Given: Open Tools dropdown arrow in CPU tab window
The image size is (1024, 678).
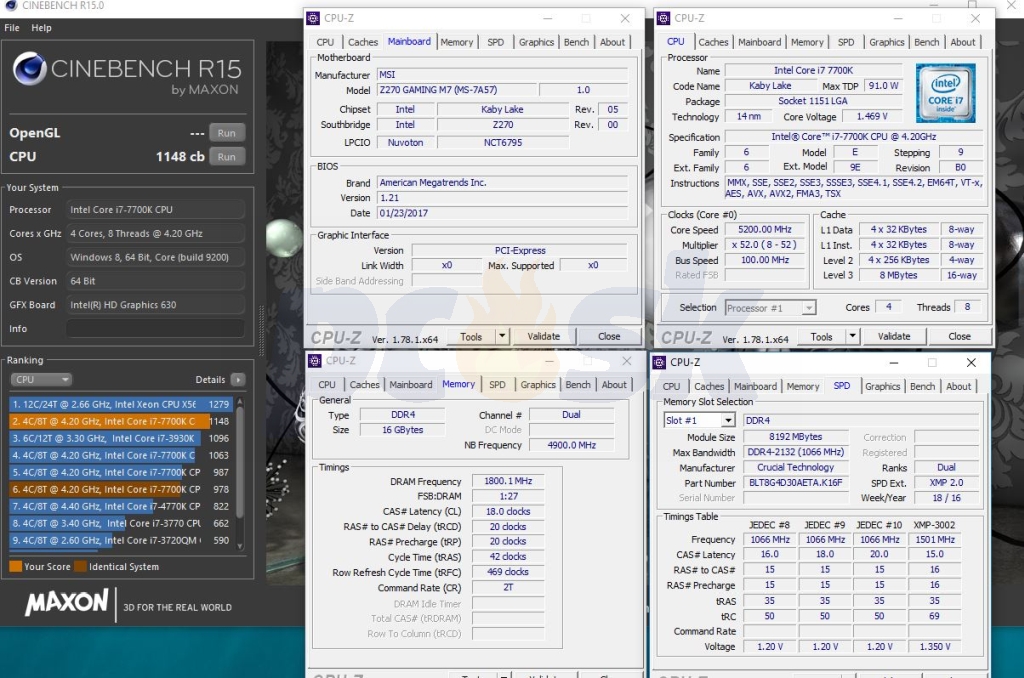Looking at the screenshot, I should [x=852, y=336].
